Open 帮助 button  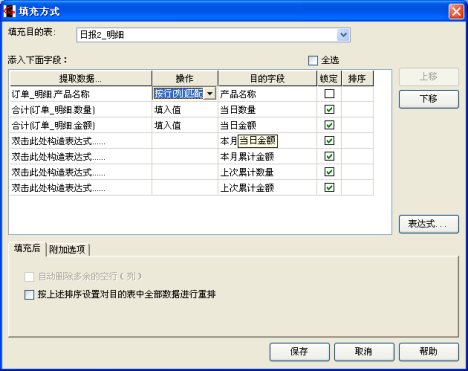(x=429, y=352)
